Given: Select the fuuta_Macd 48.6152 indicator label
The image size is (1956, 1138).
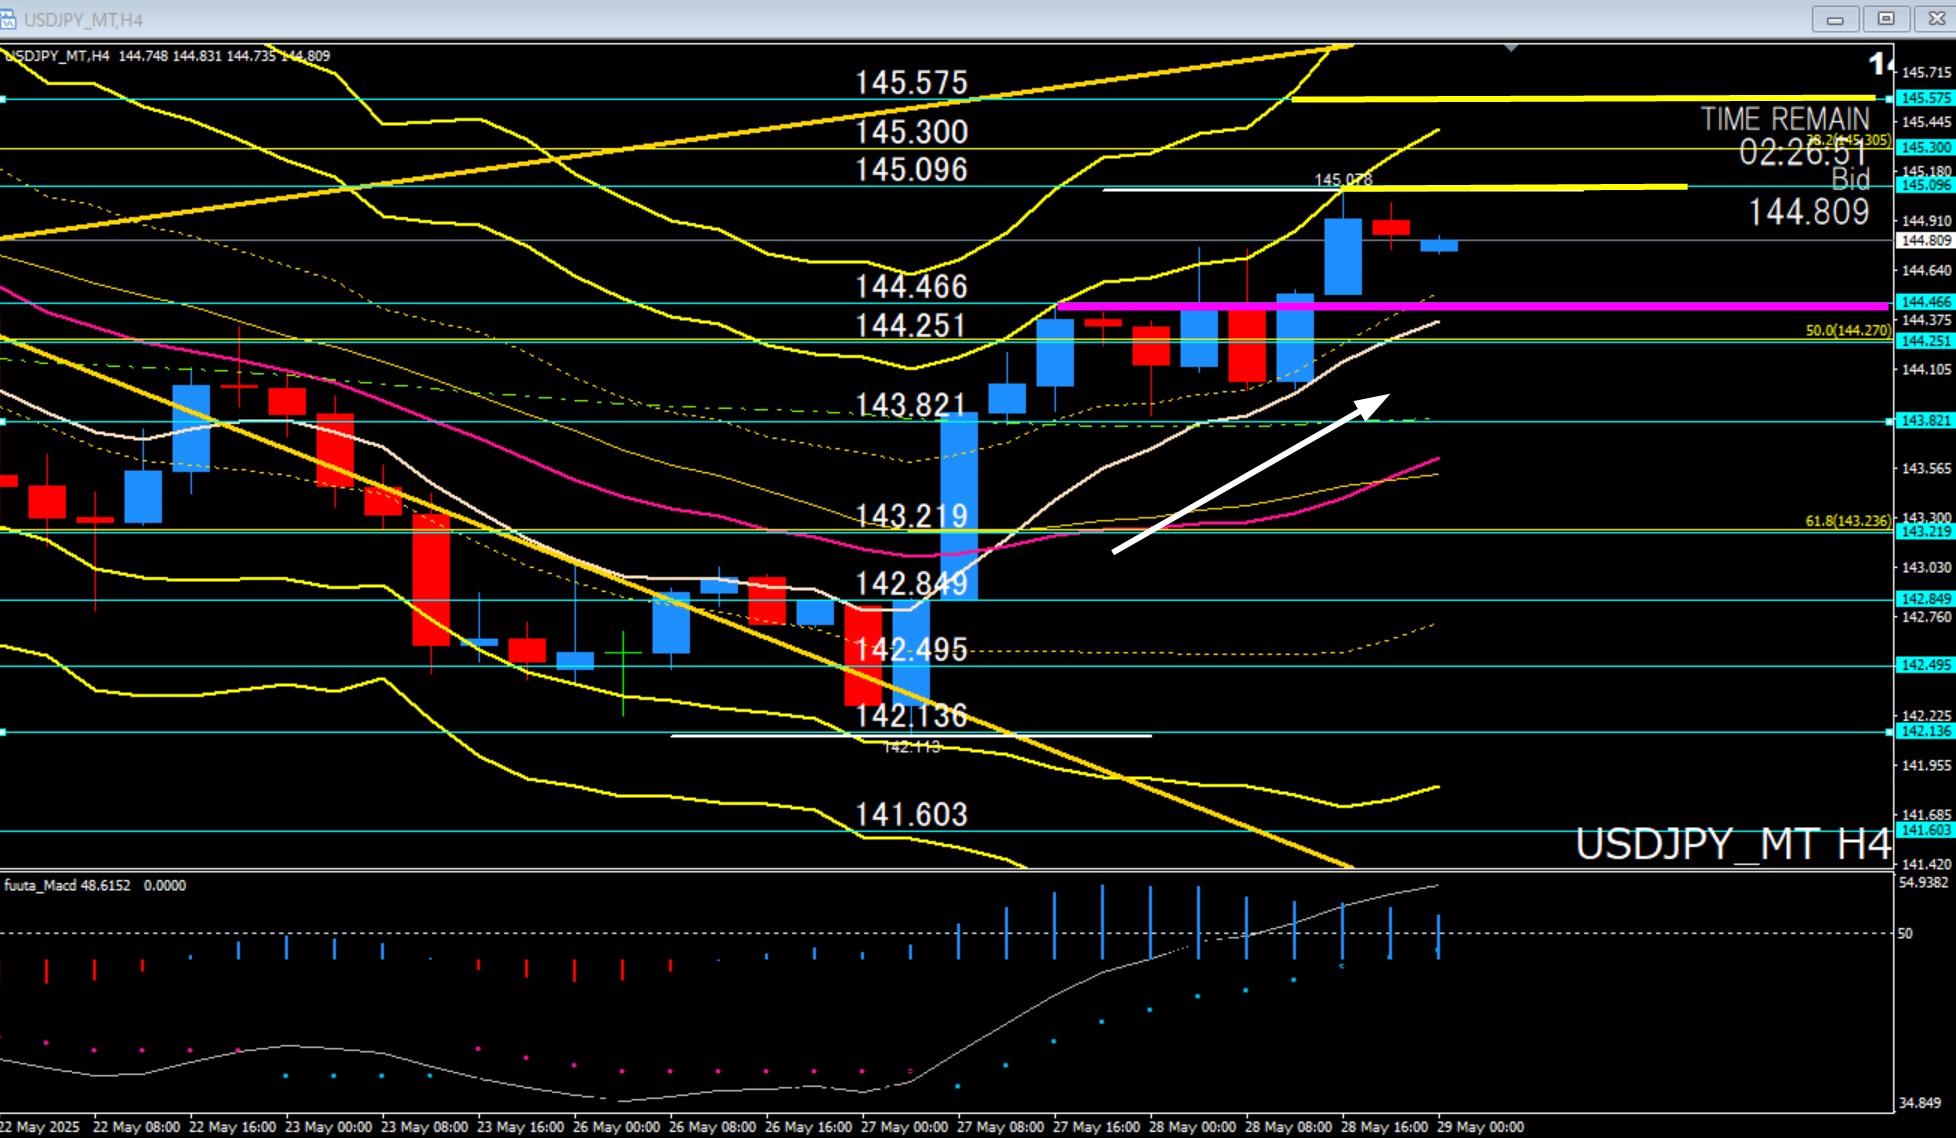Looking at the screenshot, I should click(67, 885).
